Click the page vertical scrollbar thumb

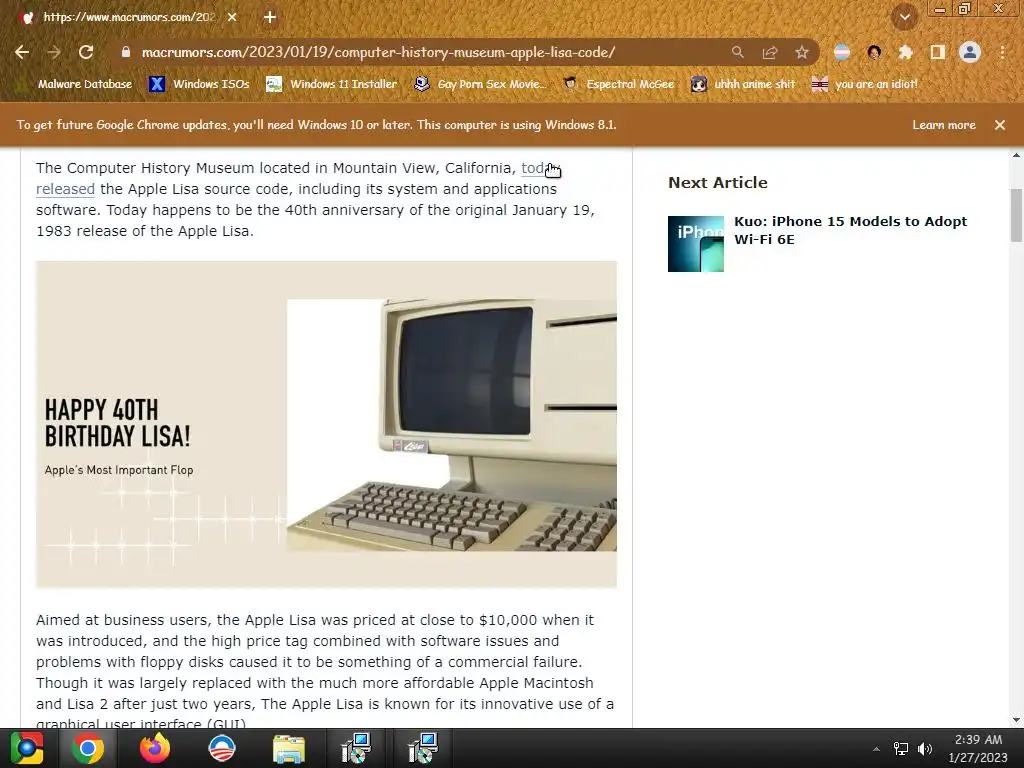click(x=1016, y=215)
